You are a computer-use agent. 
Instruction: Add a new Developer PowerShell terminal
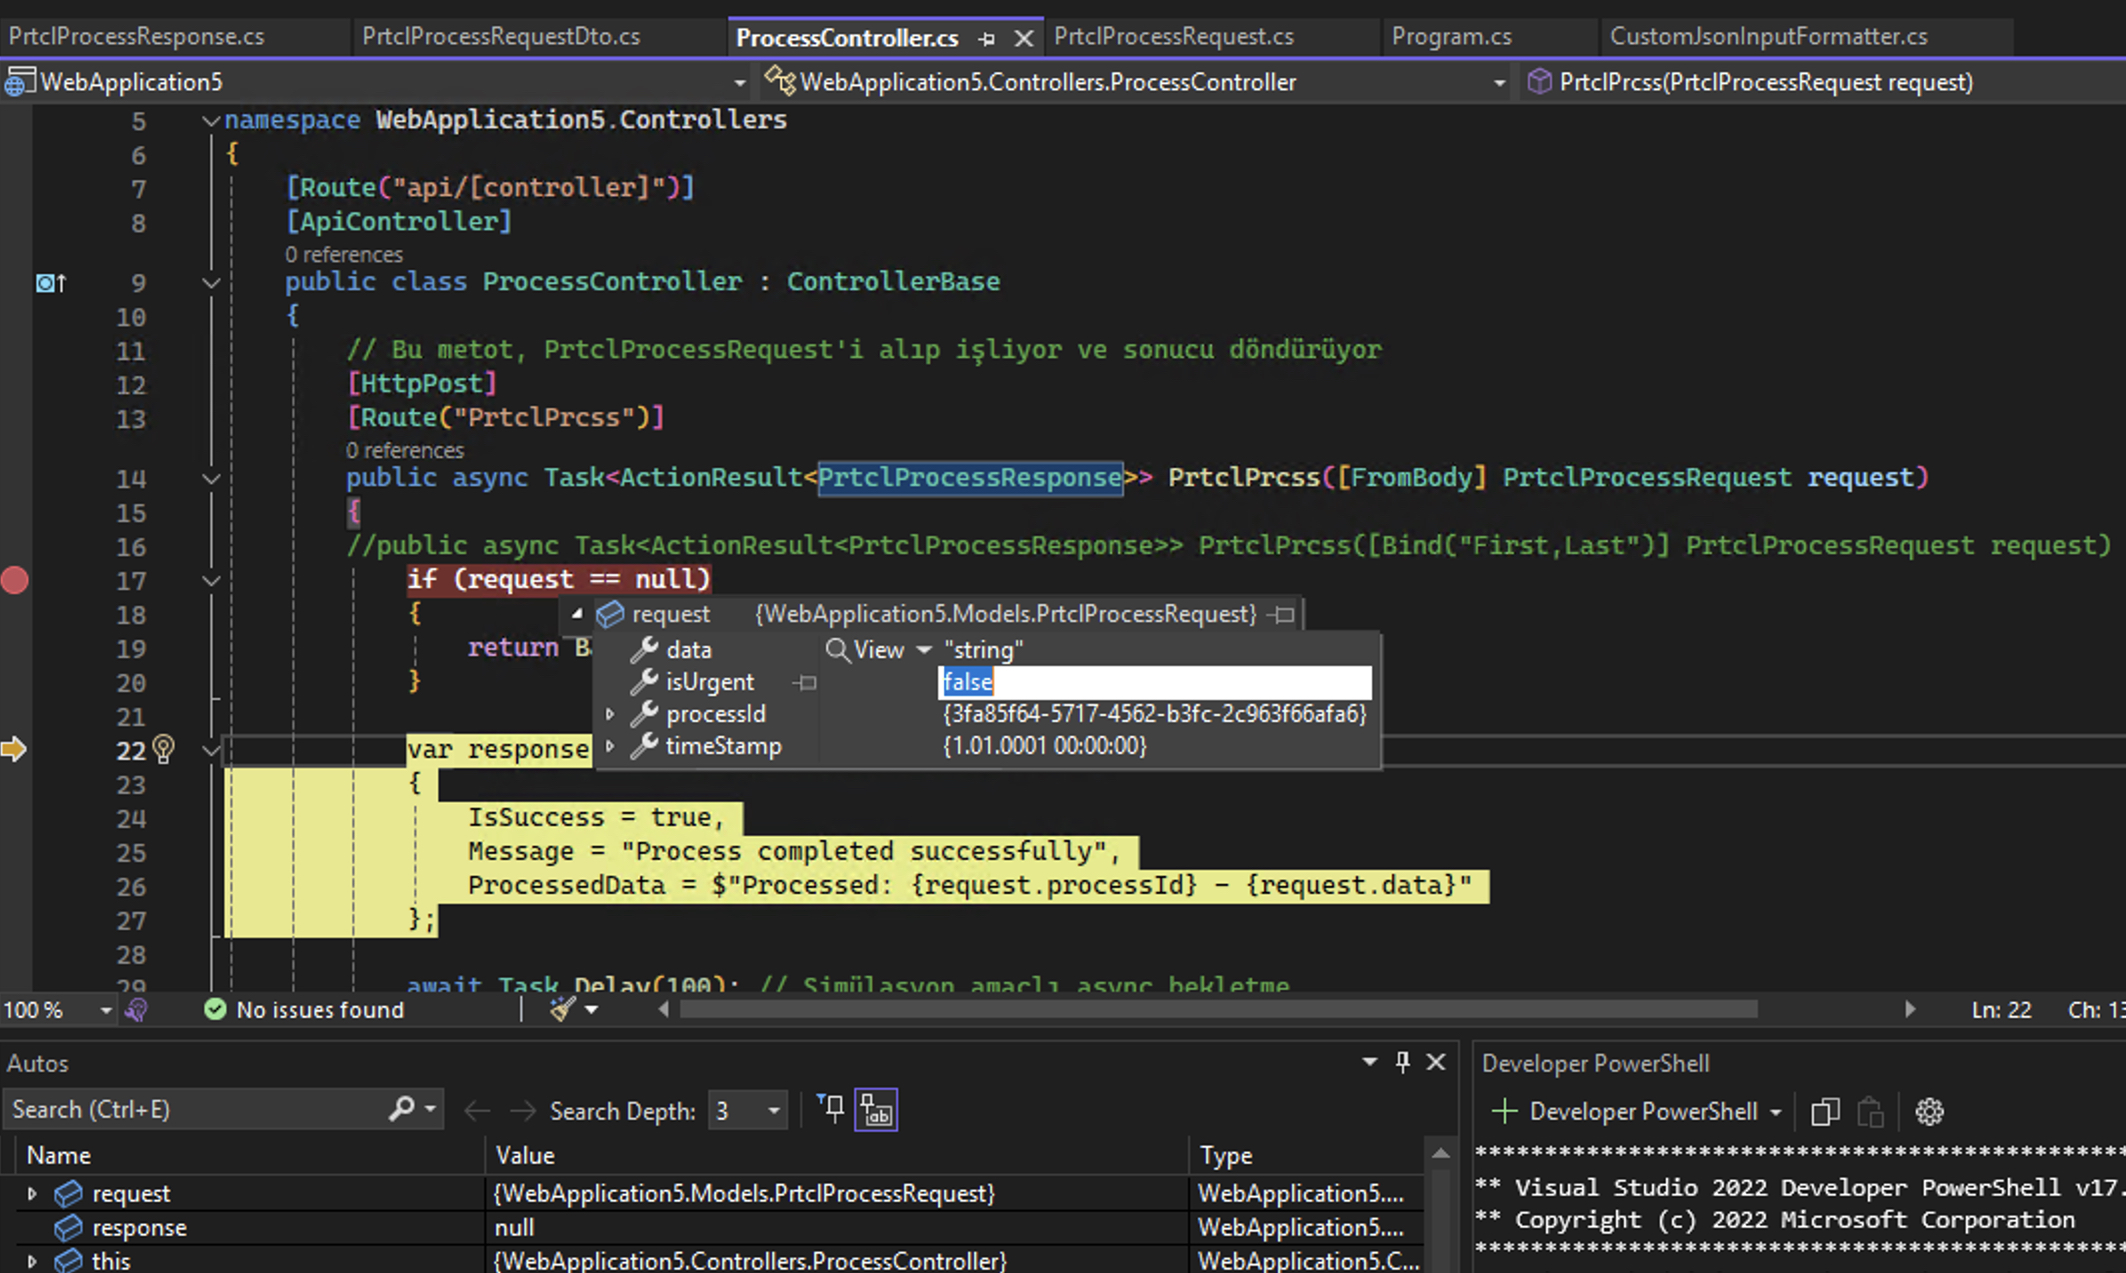(1504, 1112)
